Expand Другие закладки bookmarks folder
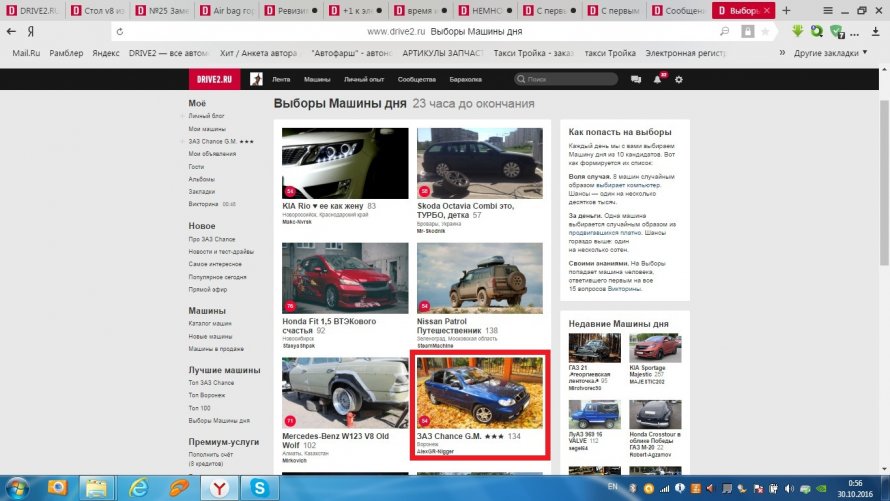 830,53
